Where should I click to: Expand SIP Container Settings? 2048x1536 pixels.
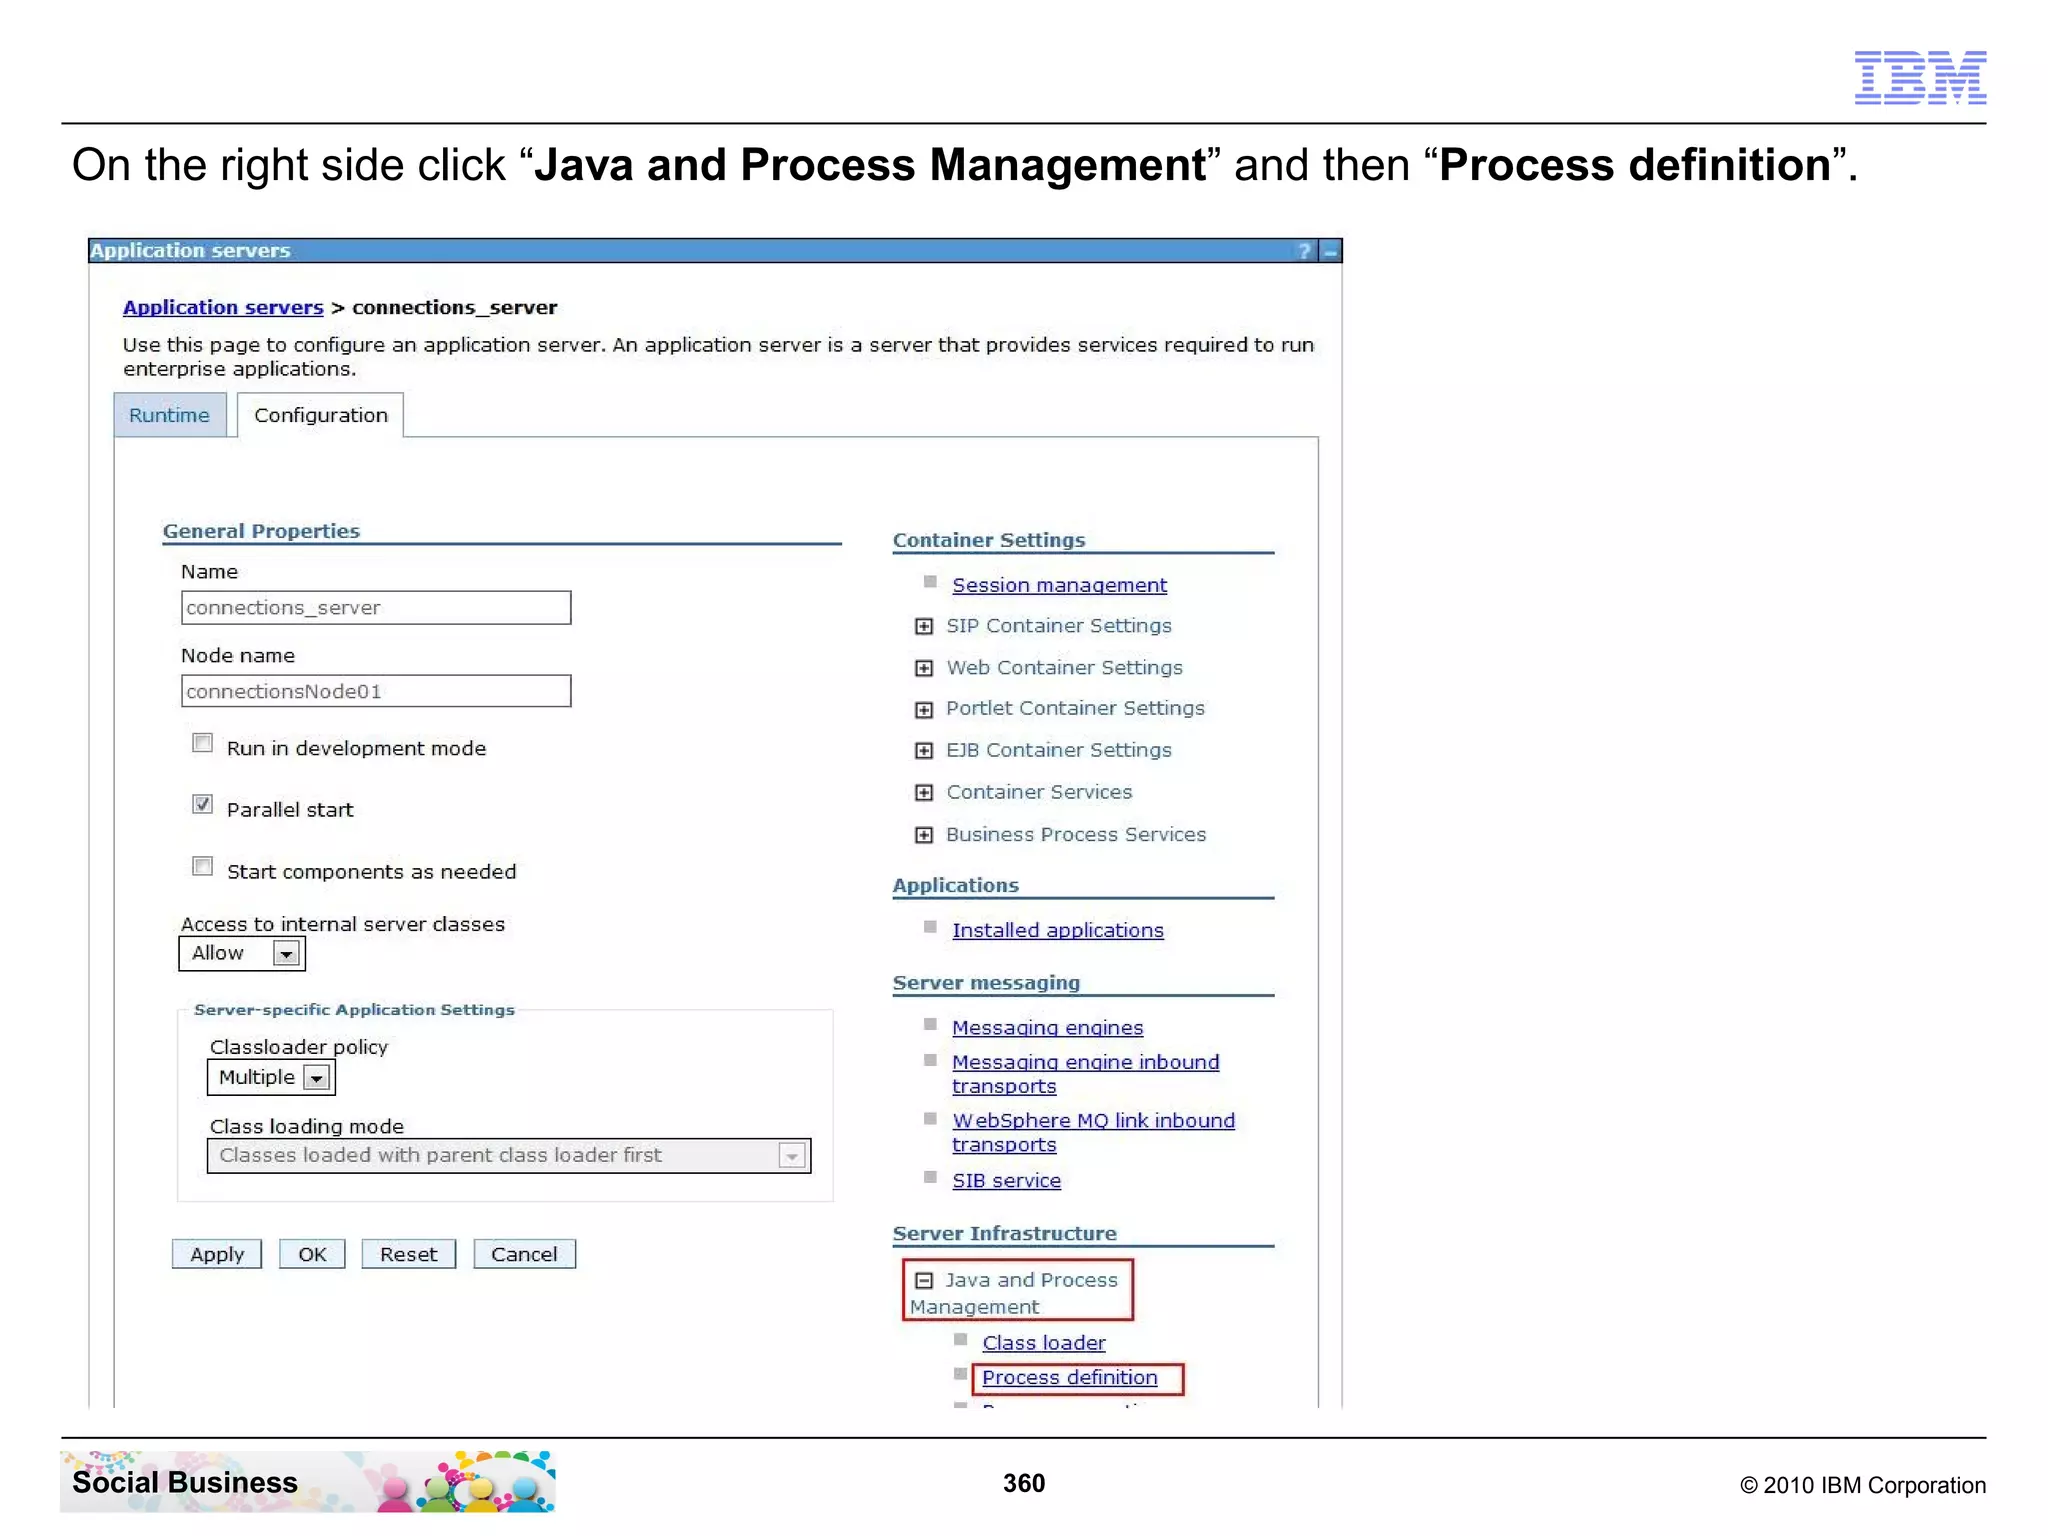point(924,626)
